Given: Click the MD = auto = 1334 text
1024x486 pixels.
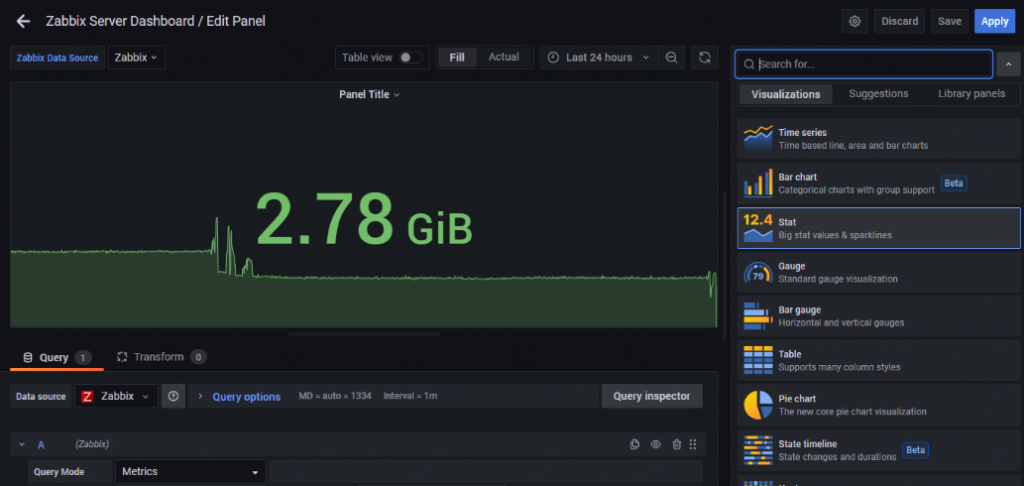Looking at the screenshot, I should click(x=335, y=397).
